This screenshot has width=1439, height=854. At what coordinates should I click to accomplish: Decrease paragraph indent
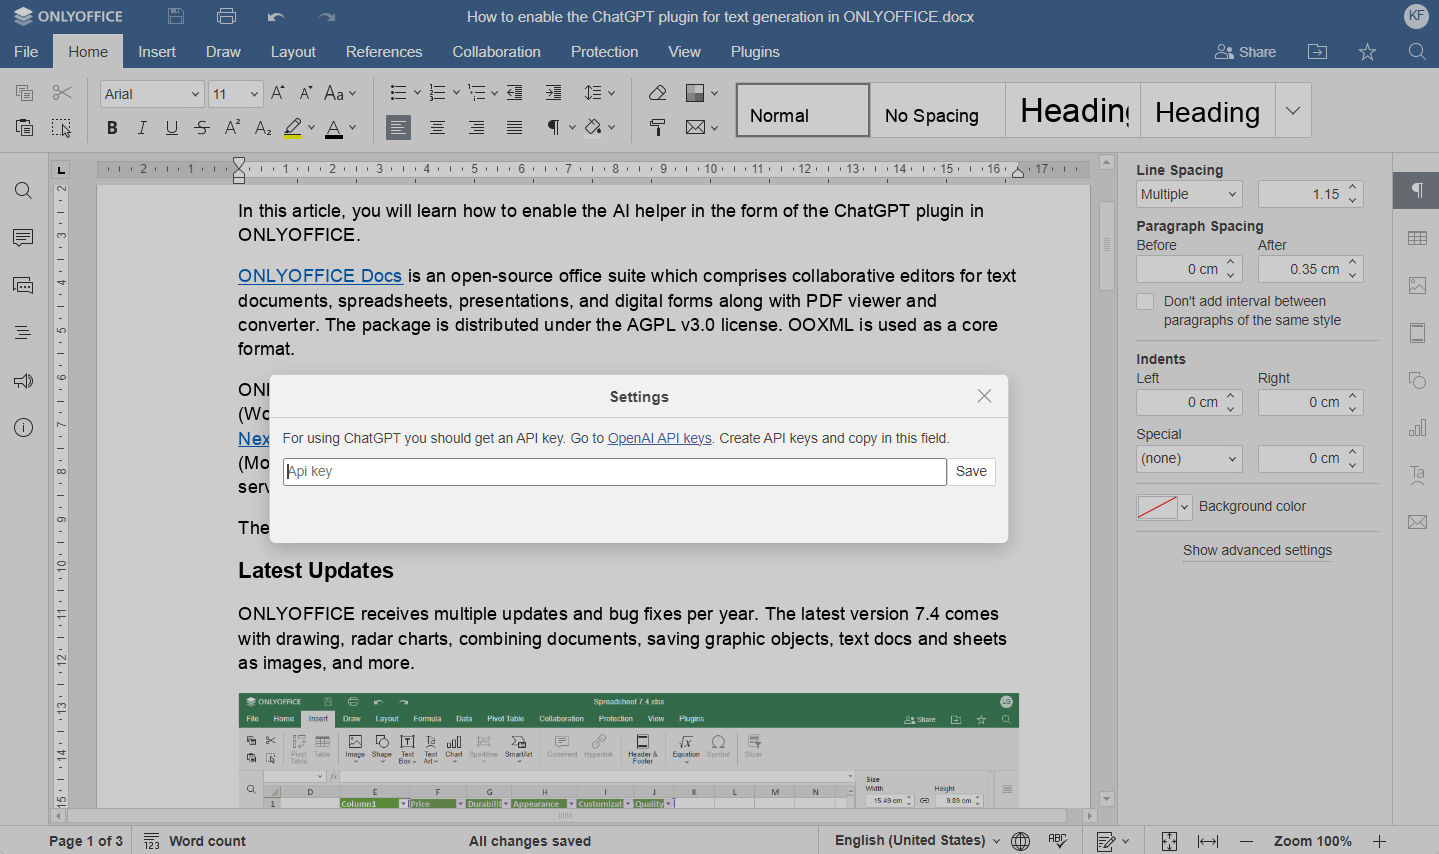[515, 93]
